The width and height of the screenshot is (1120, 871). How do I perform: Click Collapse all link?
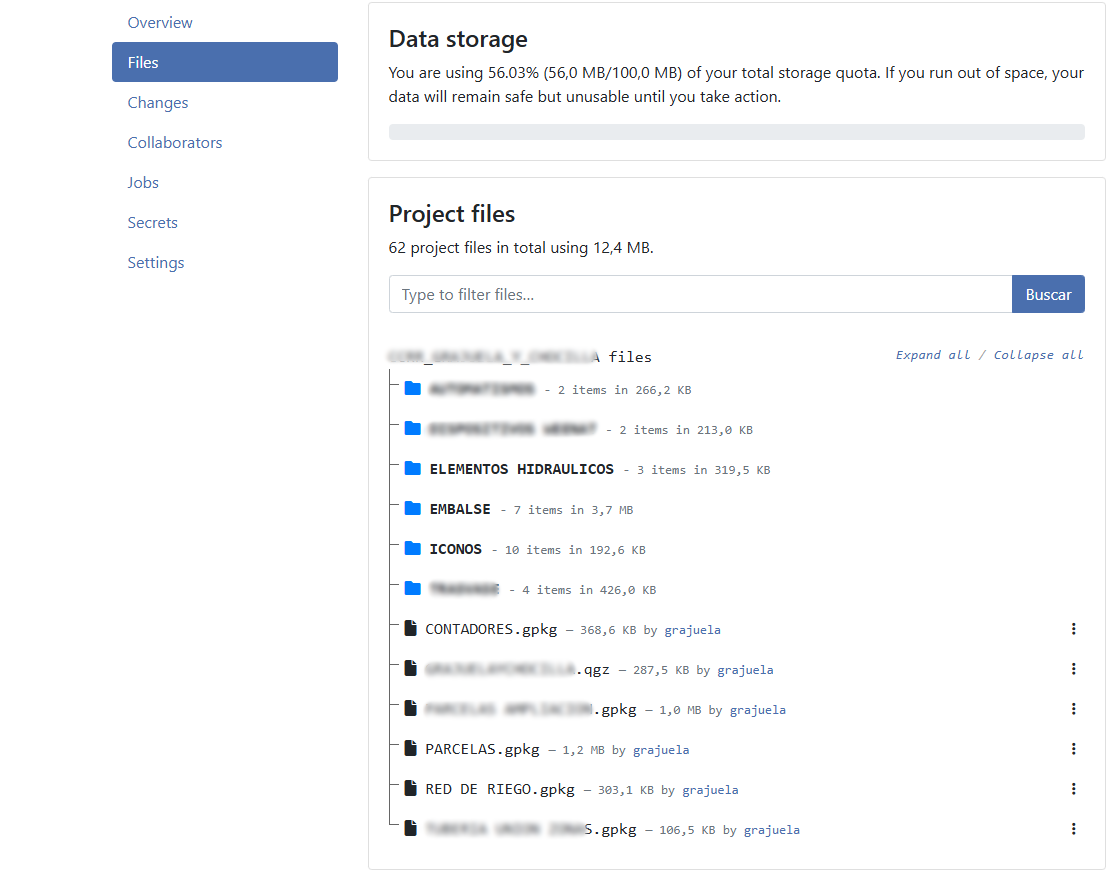[x=1039, y=355]
